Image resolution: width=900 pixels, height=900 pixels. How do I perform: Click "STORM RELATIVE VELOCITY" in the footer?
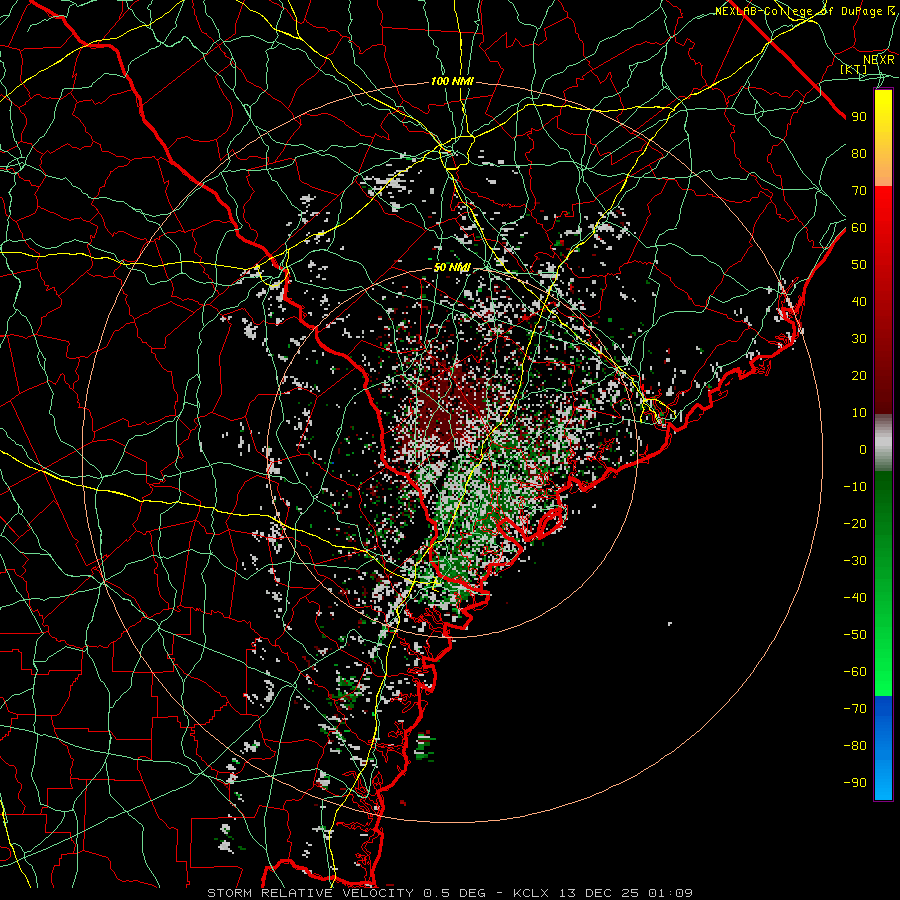311,893
